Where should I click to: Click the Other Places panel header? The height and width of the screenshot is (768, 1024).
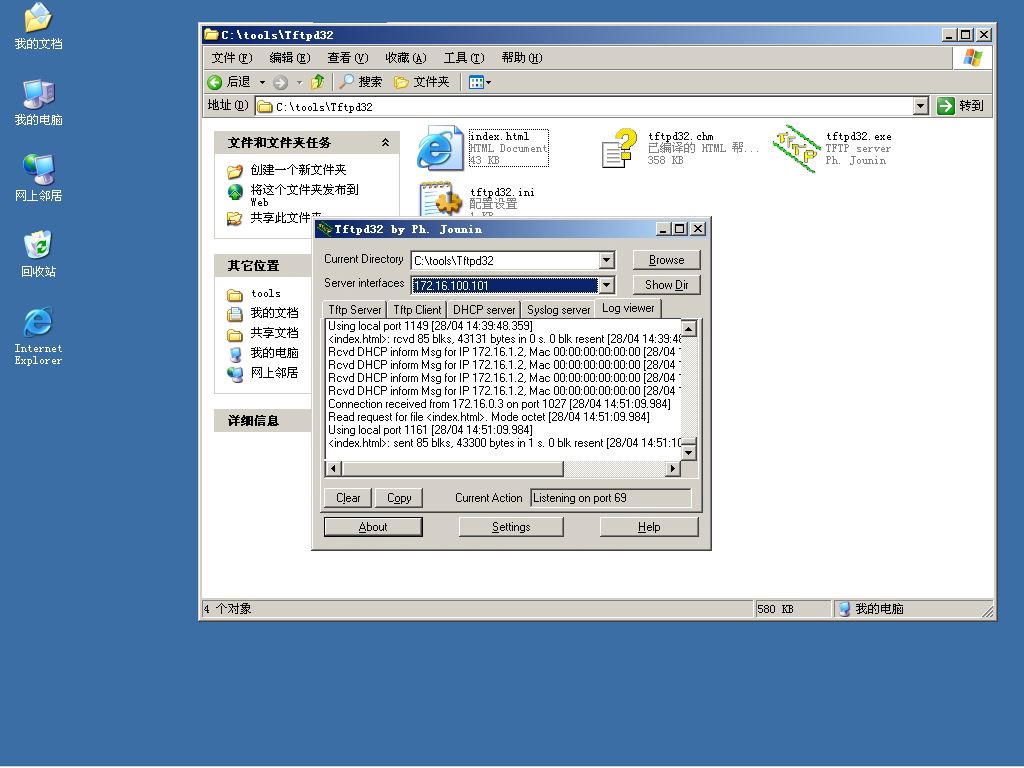click(x=263, y=266)
